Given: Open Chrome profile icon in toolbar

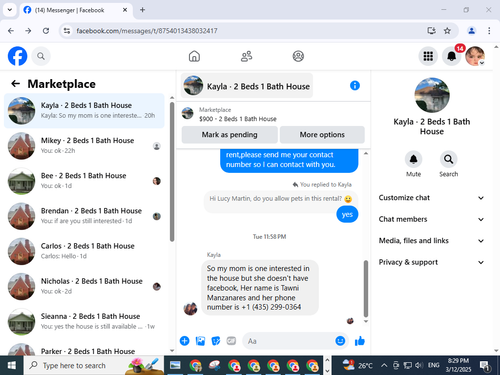Looking at the screenshot, I should tap(471, 31).
